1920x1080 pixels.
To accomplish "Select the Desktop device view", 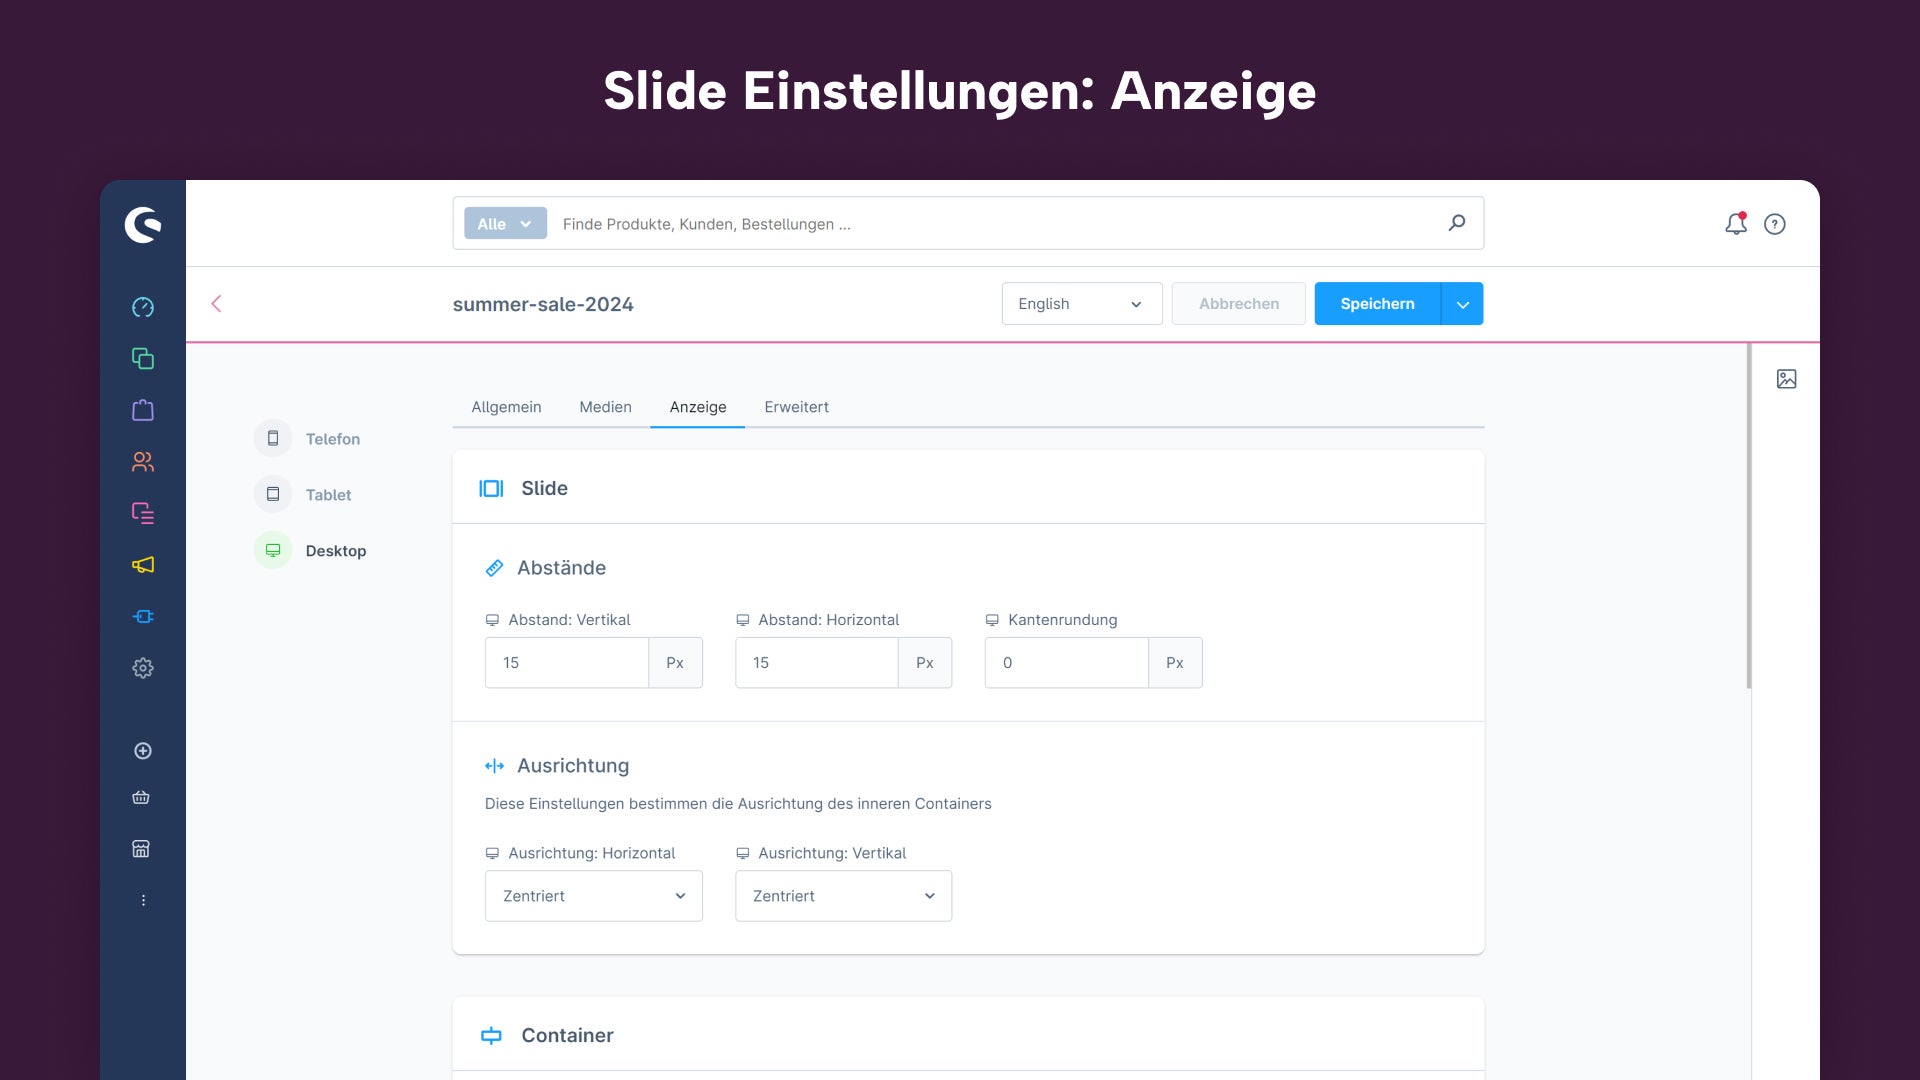I will tap(336, 551).
